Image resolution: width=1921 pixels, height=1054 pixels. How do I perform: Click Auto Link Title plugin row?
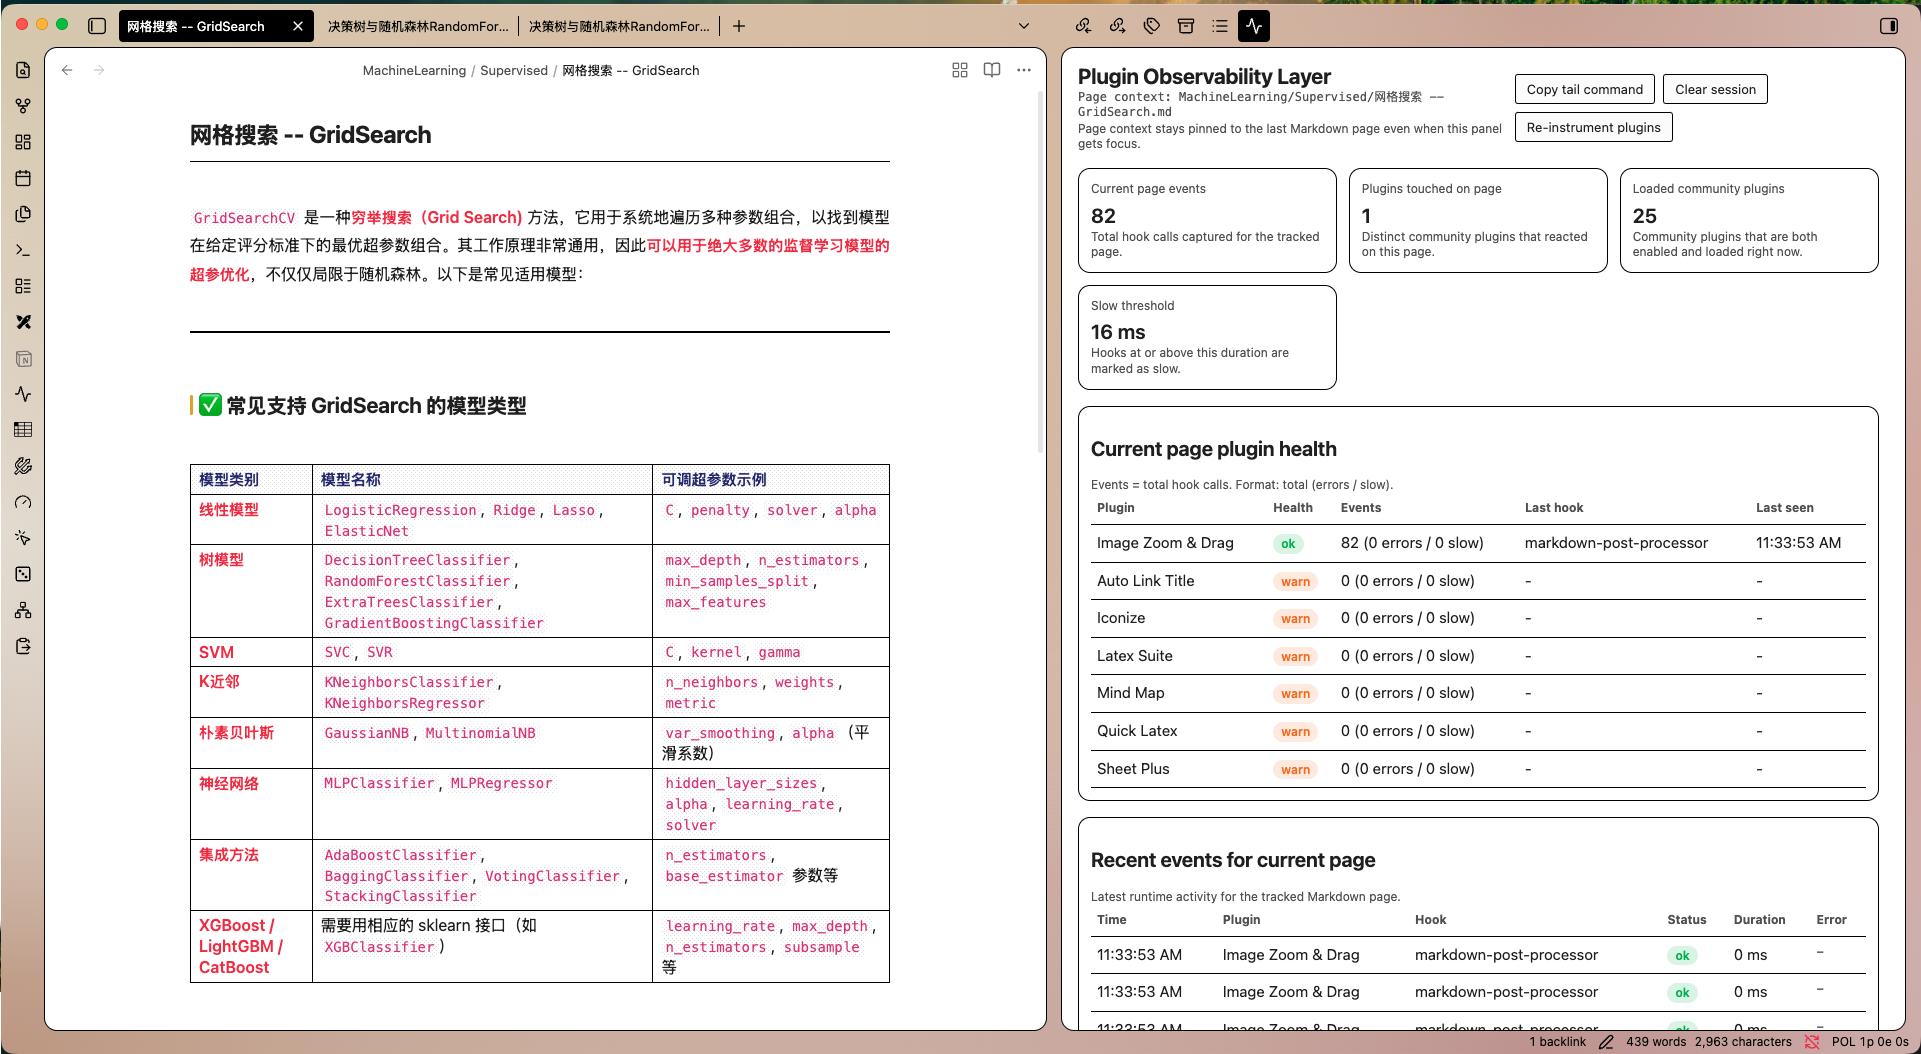(1478, 581)
